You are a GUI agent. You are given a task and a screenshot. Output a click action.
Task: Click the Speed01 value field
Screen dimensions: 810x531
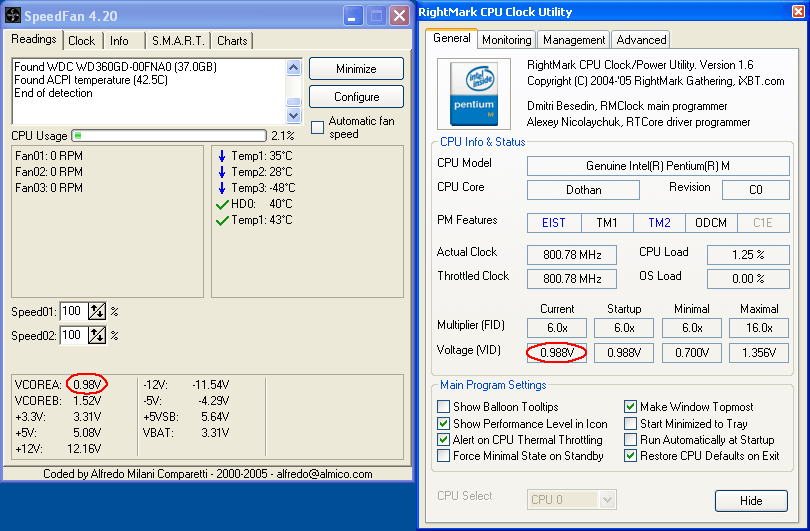coord(74,311)
